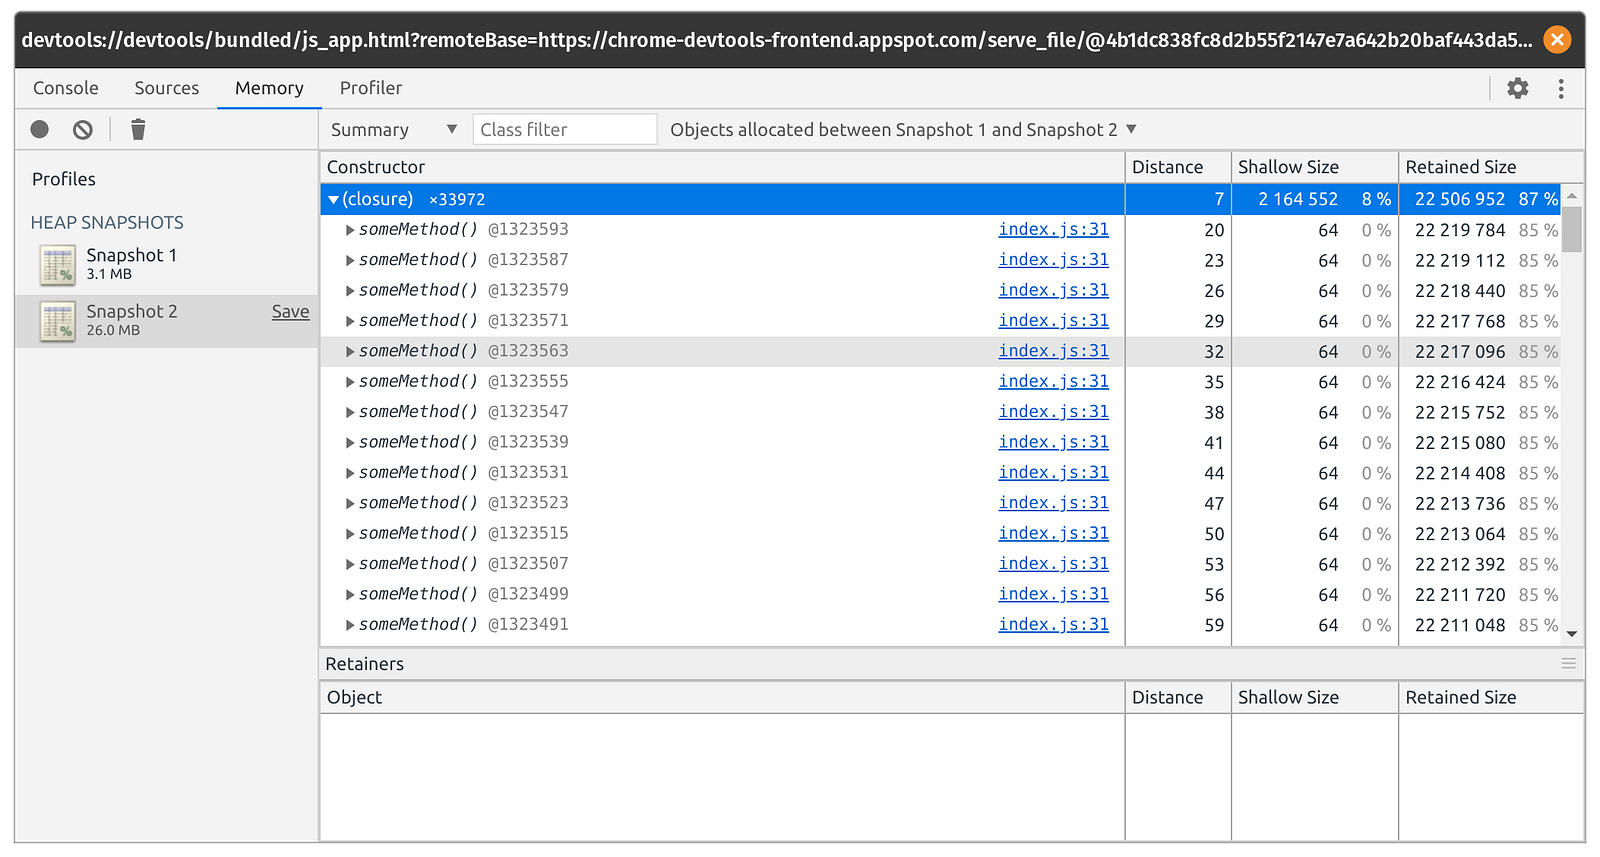Expand someMethod() @1323579 row
Screen dimensions: 1600x857
[x=350, y=290]
